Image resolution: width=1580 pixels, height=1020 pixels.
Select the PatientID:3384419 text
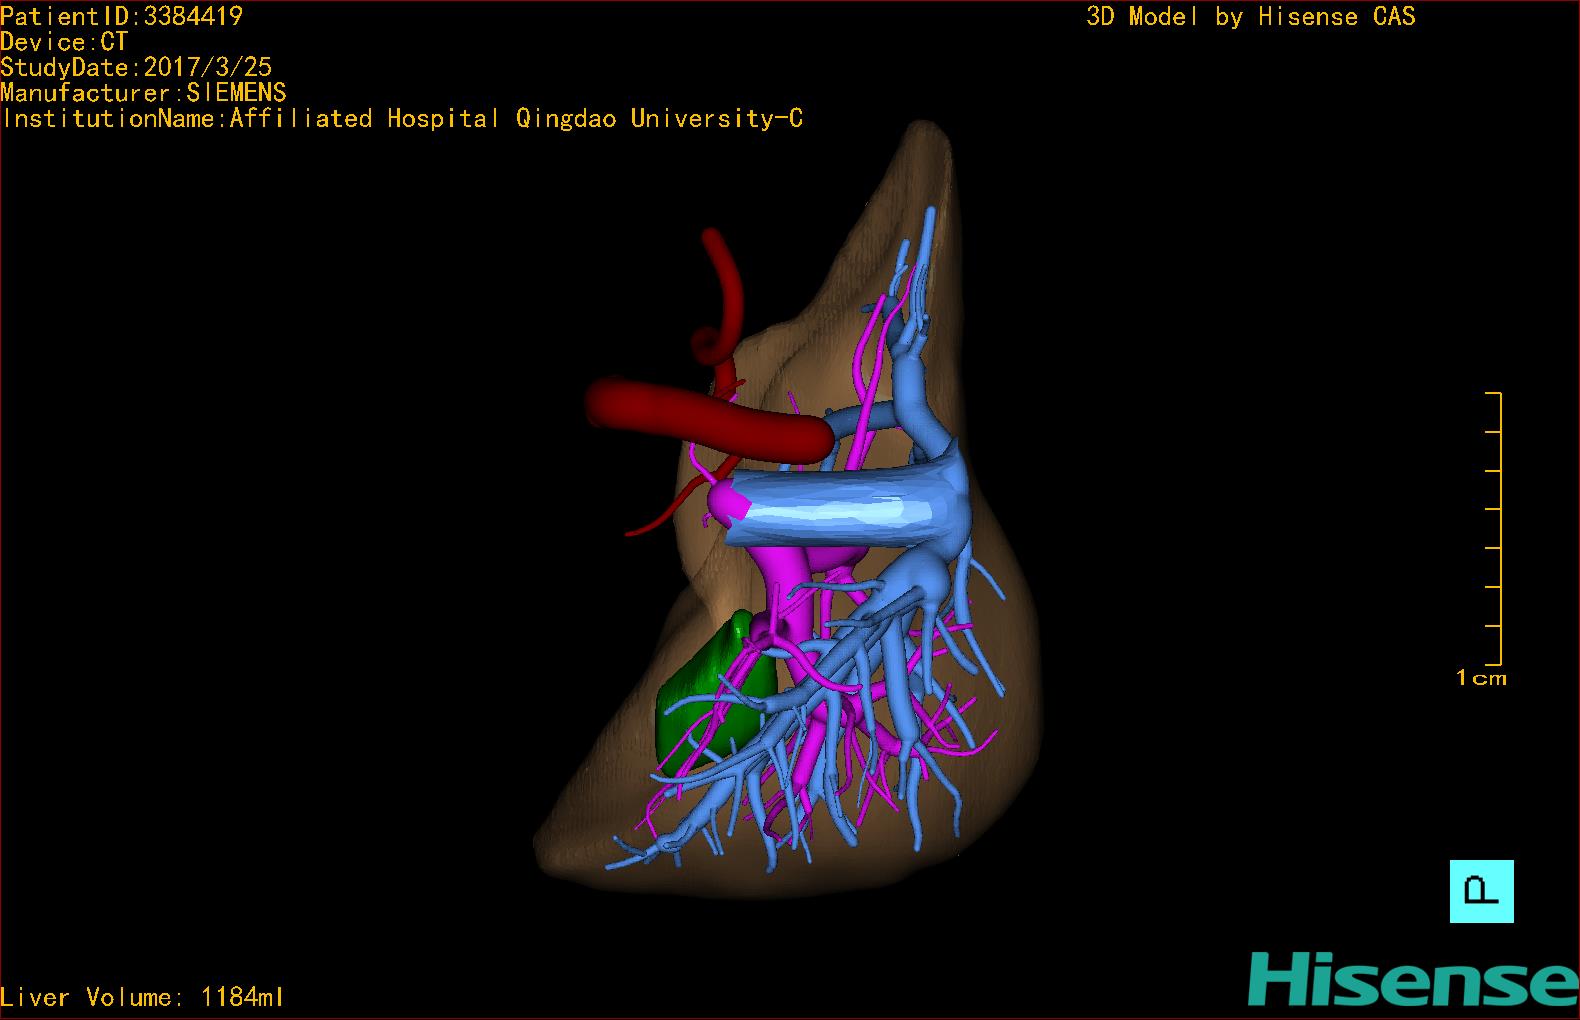tap(121, 16)
